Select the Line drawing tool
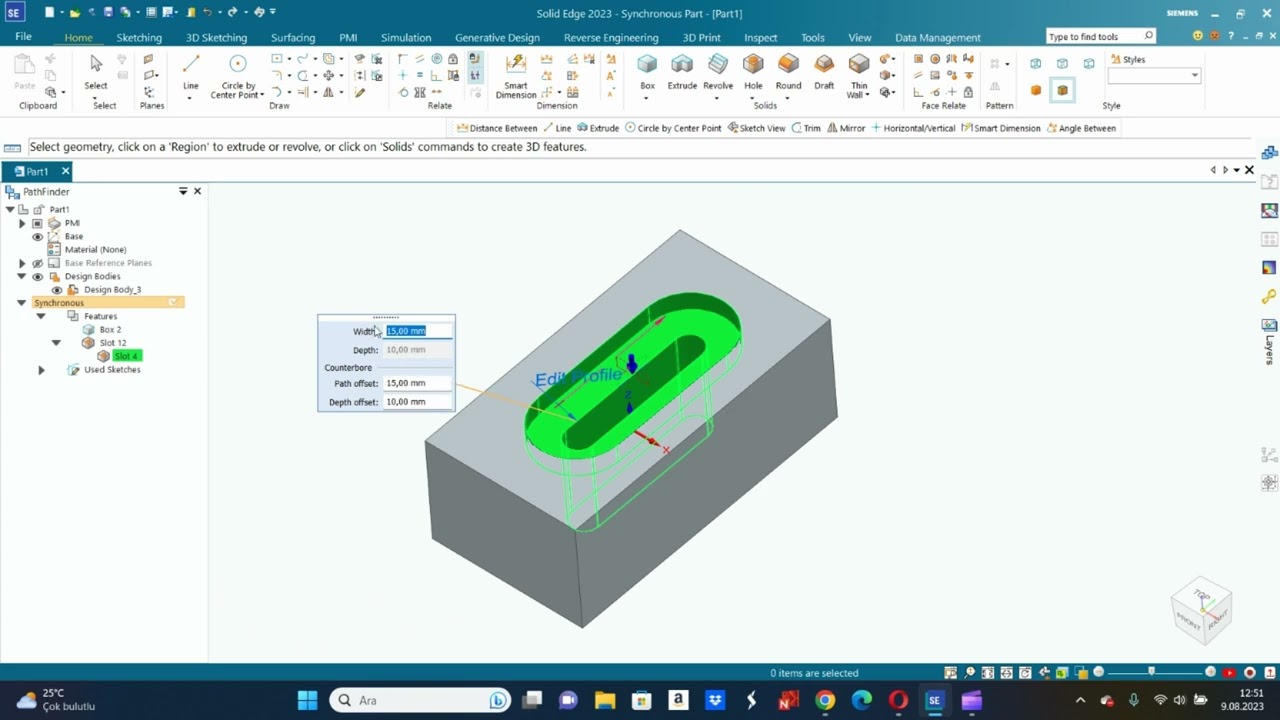 pyautogui.click(x=190, y=72)
